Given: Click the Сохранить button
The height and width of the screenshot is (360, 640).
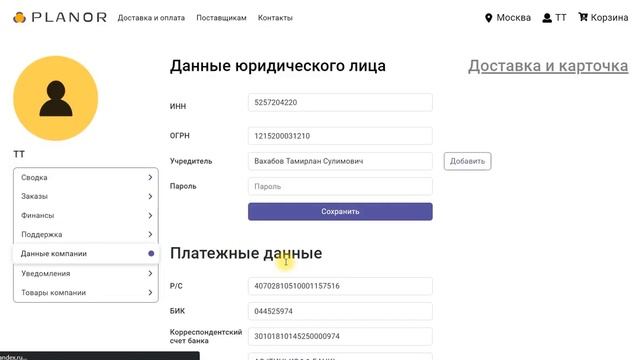Looking at the screenshot, I should 340,211.
